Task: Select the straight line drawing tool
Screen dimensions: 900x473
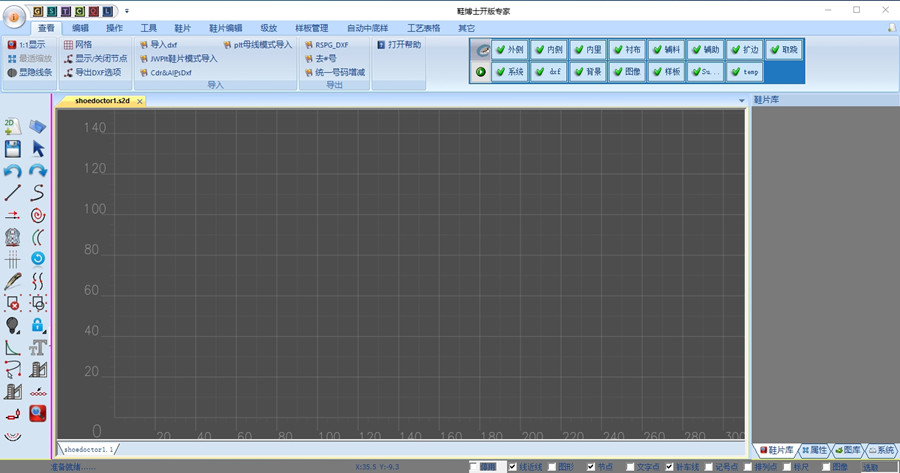Action: tap(13, 193)
